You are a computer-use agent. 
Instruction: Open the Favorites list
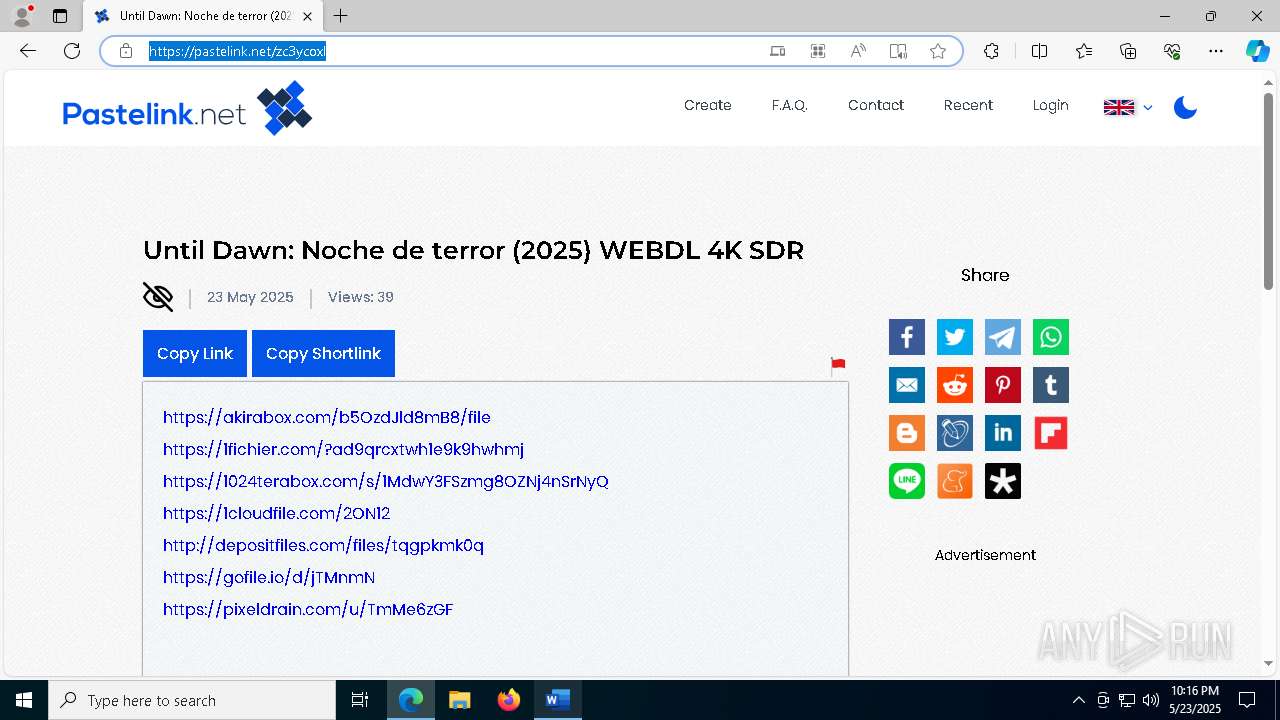(1084, 51)
